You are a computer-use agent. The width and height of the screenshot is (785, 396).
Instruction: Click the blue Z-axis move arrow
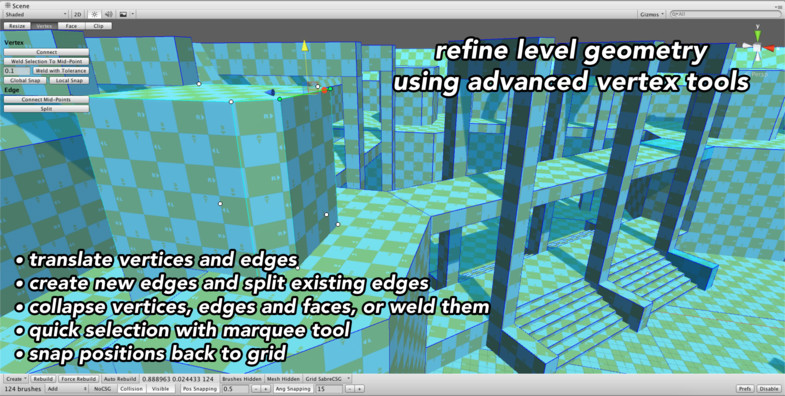pyautogui.click(x=270, y=92)
